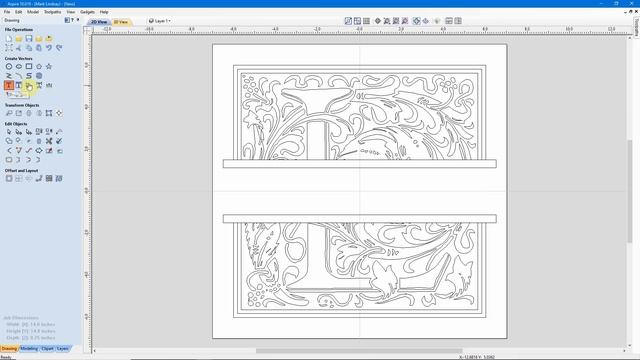Select the Auto Layout Text tool
The height and width of the screenshot is (360, 640).
pos(19,85)
